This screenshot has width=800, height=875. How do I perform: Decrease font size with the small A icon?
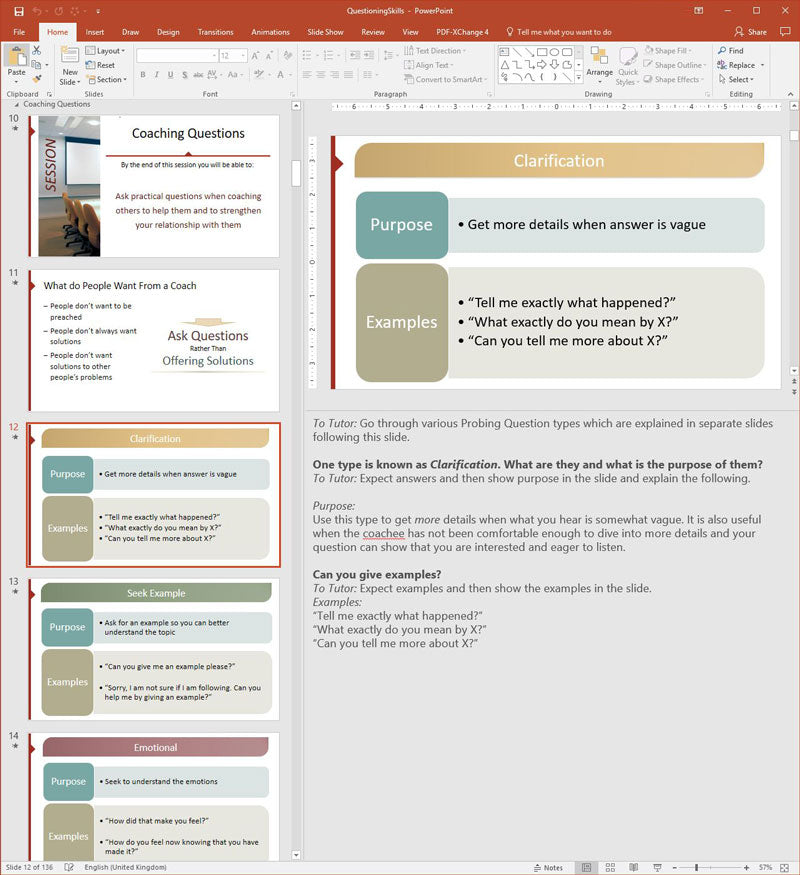coord(269,56)
